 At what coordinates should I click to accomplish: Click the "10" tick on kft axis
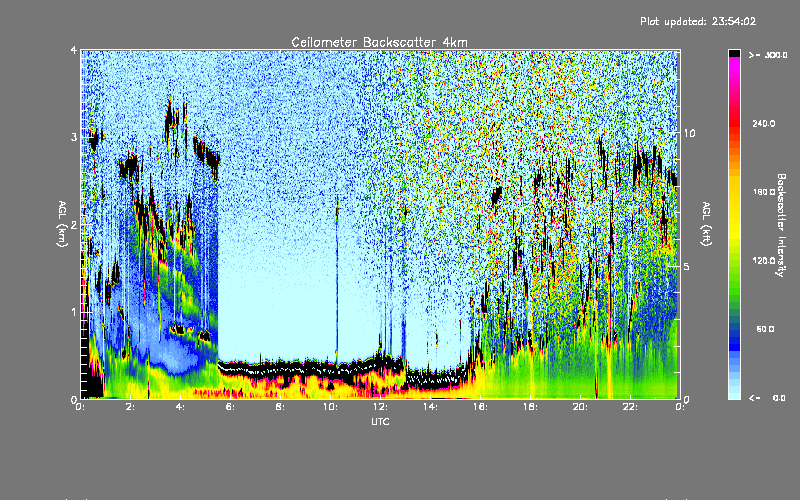pyautogui.click(x=689, y=133)
